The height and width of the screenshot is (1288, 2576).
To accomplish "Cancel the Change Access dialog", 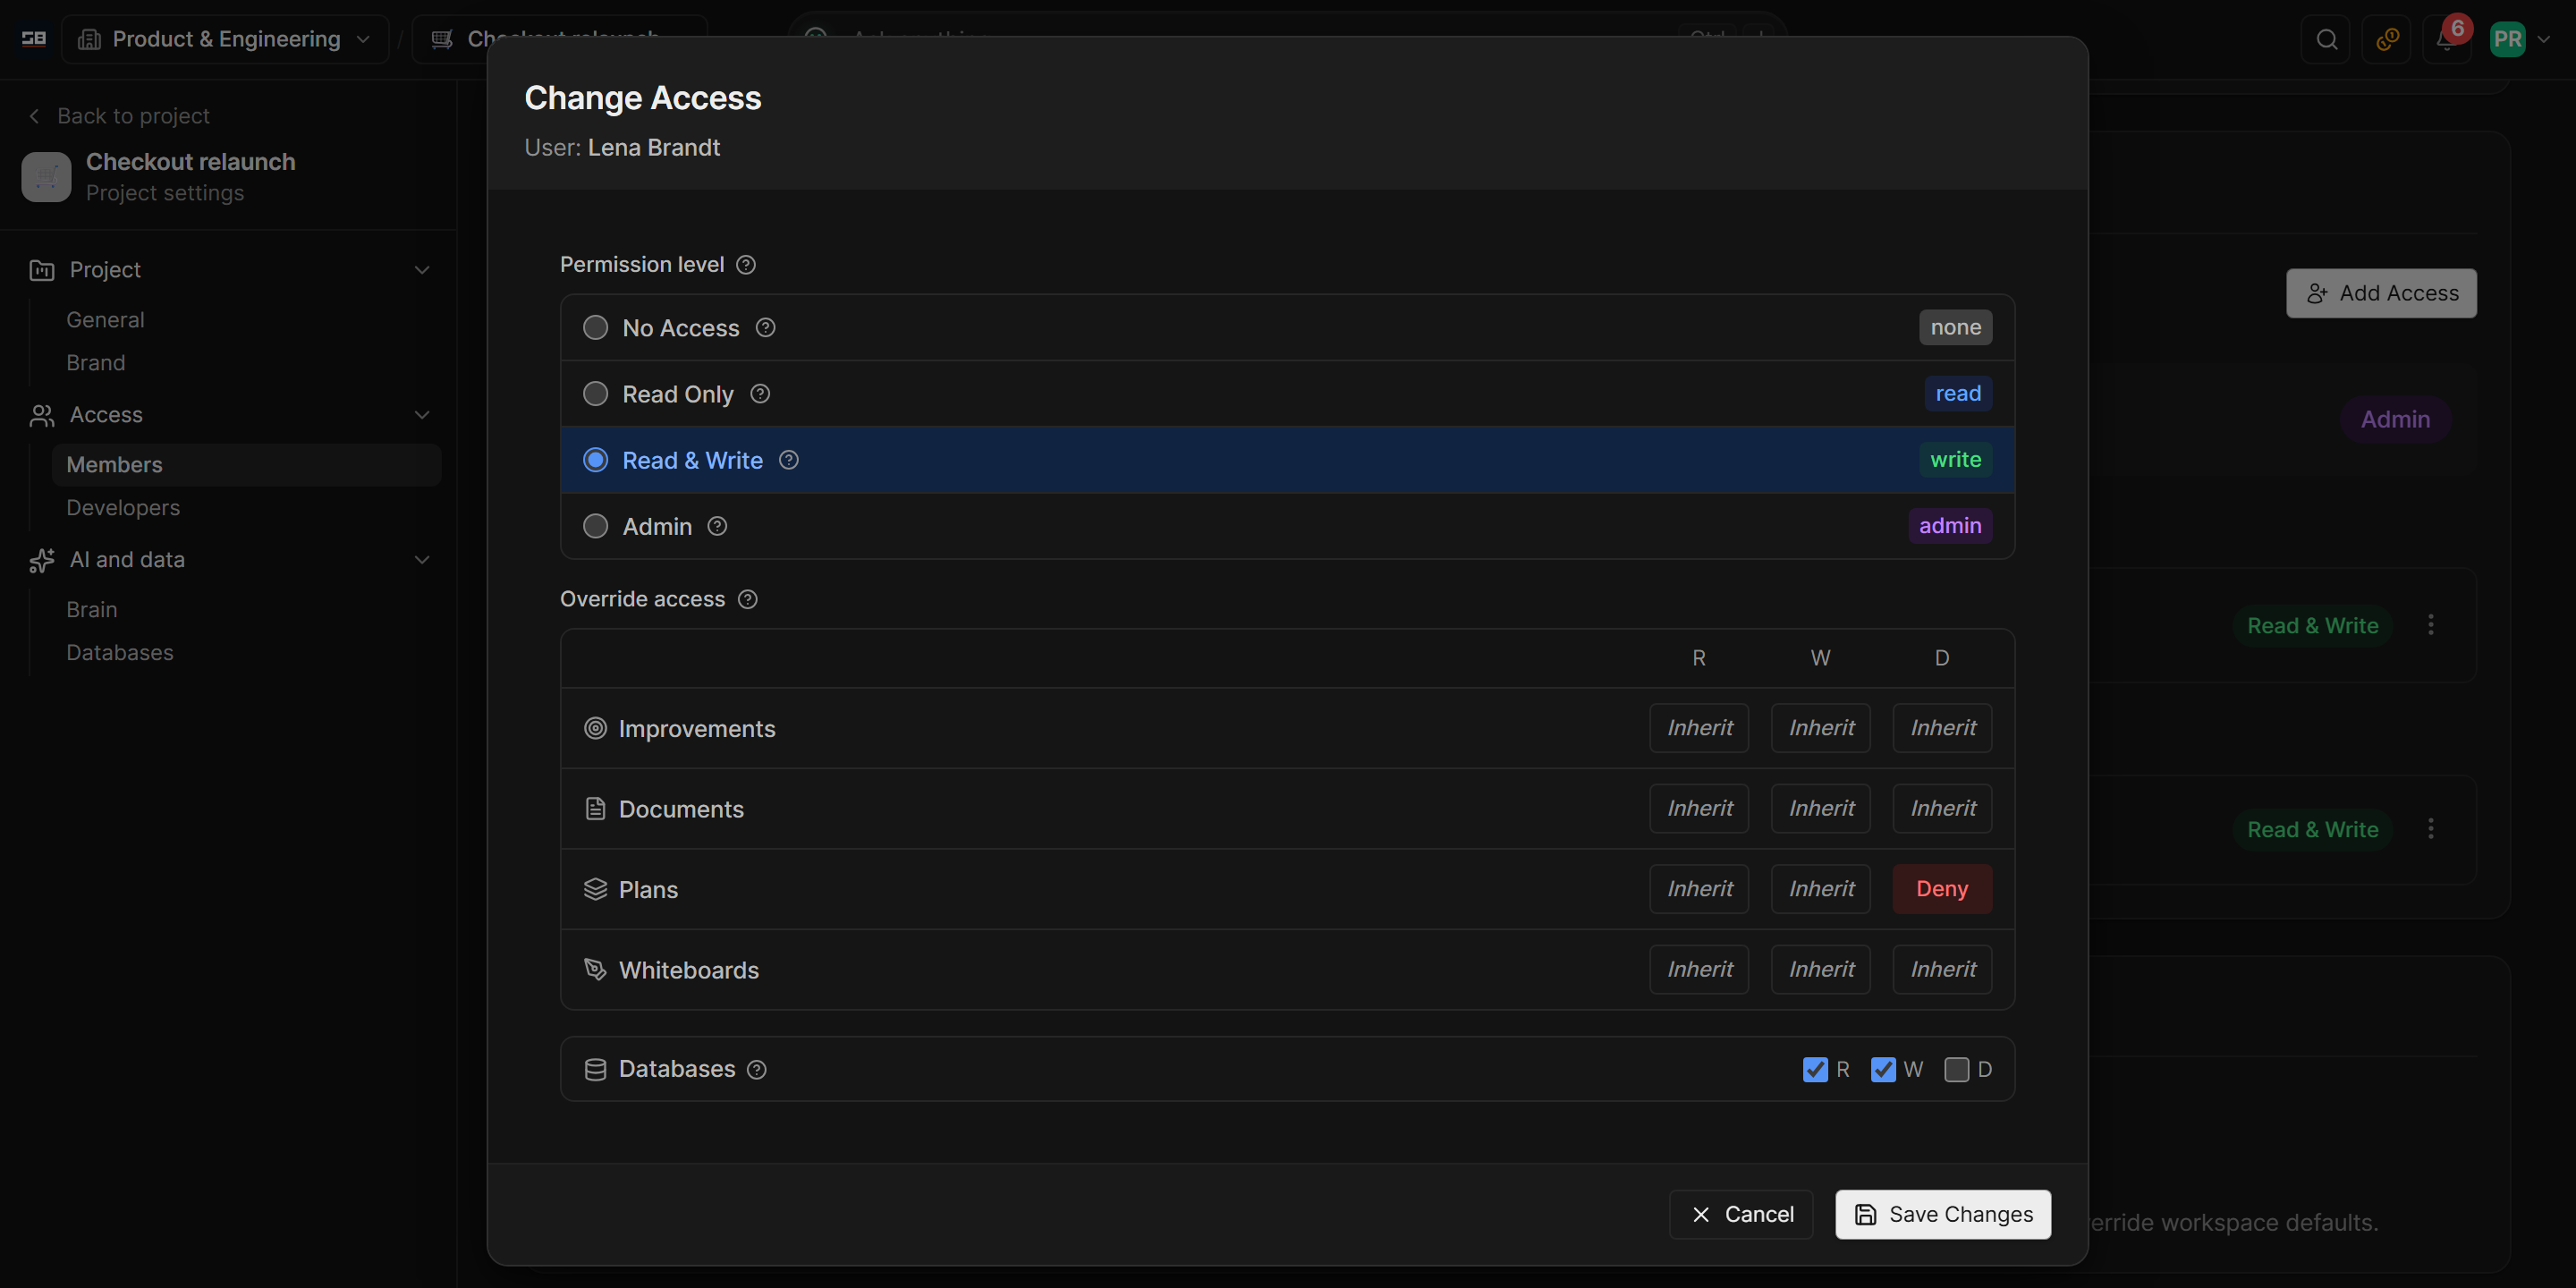I will (1741, 1214).
